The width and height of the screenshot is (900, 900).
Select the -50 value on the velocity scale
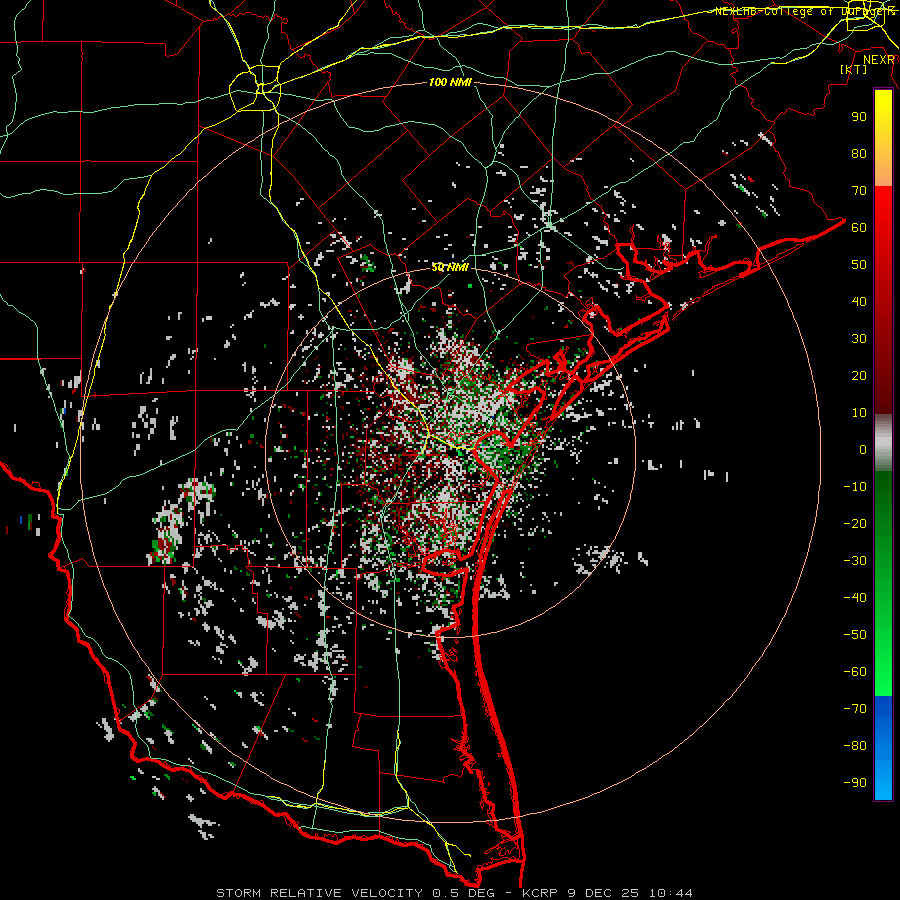coord(855,635)
